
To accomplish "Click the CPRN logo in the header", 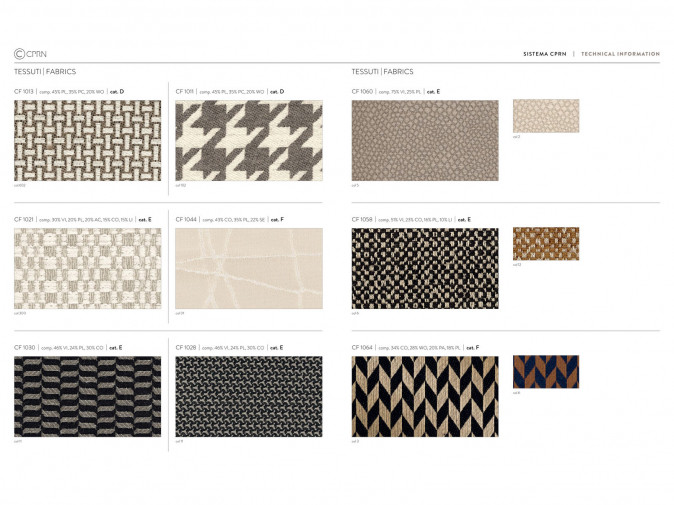I will pyautogui.click(x=30, y=54).
